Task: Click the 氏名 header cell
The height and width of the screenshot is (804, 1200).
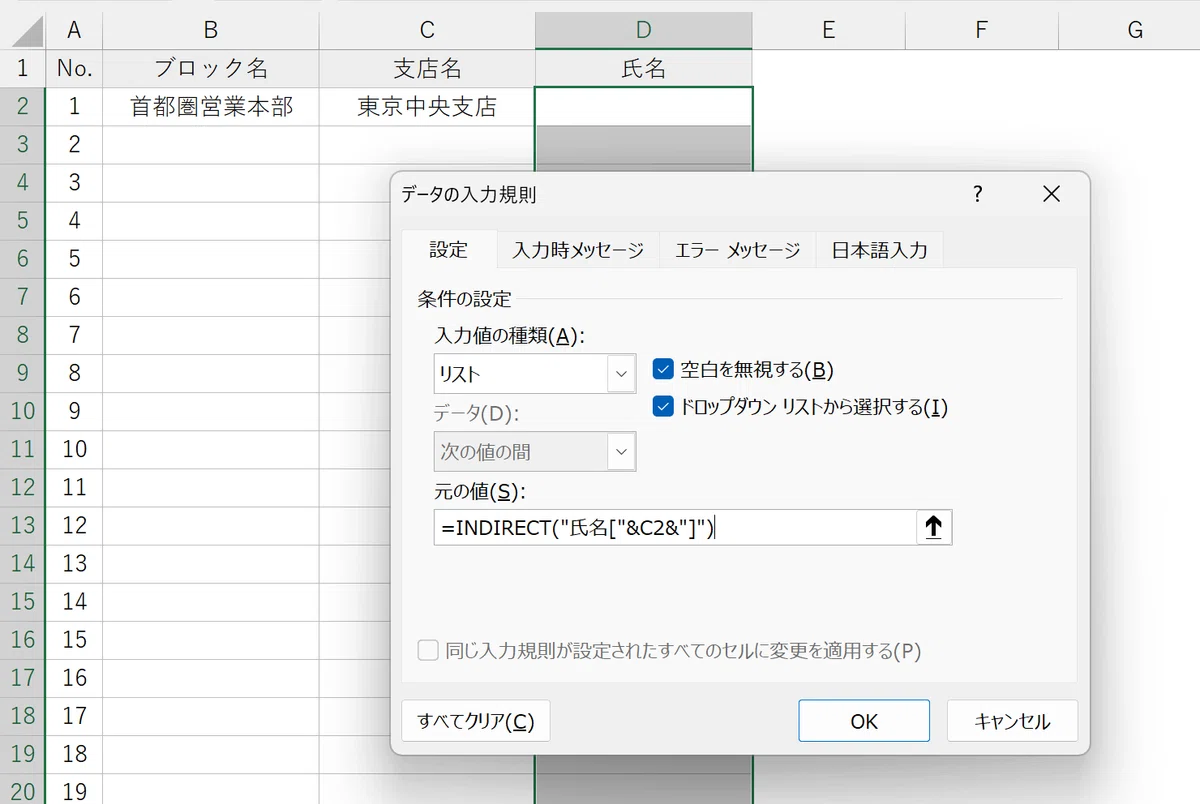Action: click(x=644, y=68)
